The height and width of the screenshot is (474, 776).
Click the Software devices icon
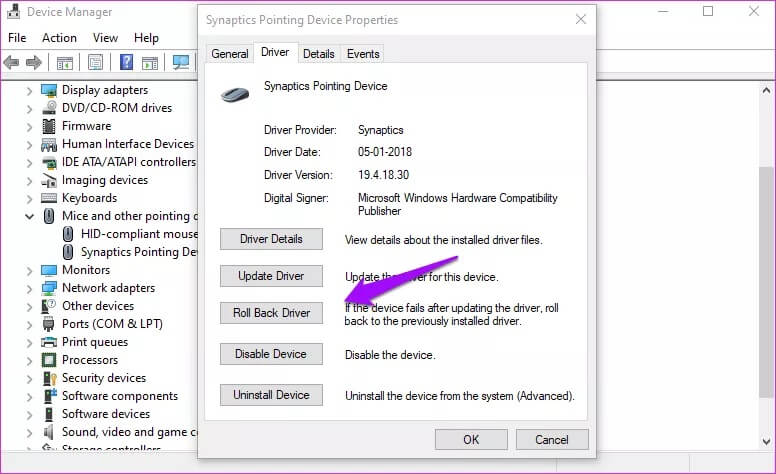coord(48,414)
